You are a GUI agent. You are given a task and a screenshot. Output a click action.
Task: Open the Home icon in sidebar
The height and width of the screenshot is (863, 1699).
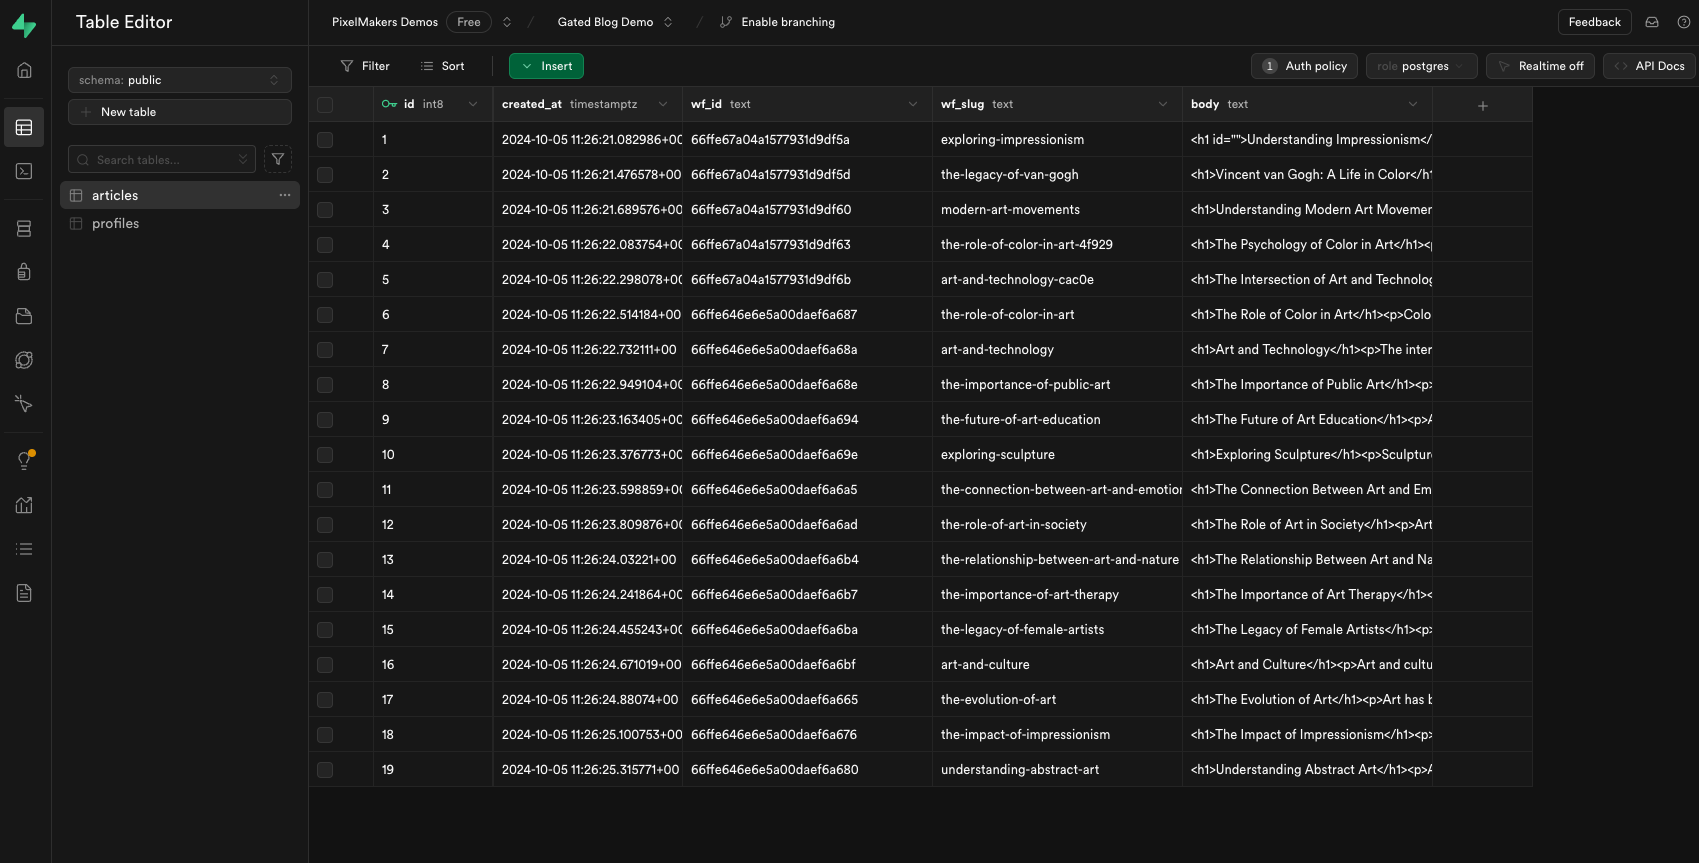24,70
